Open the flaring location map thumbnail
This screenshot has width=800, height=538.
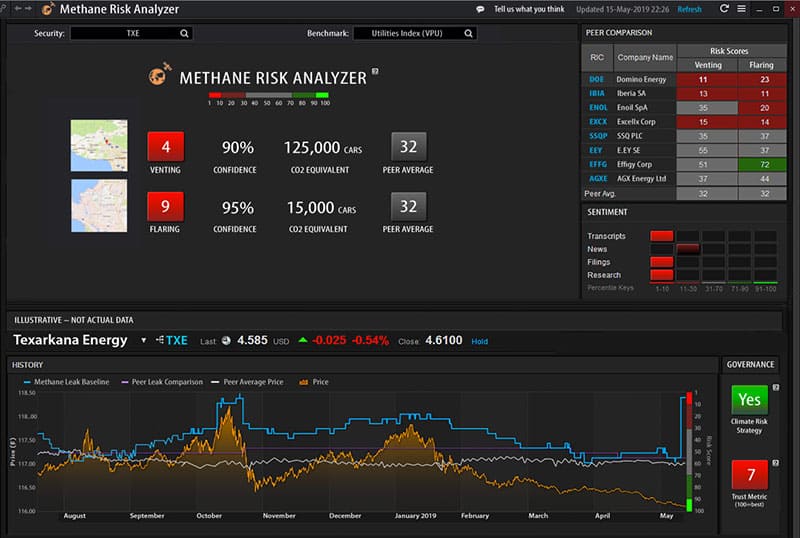pyautogui.click(x=99, y=206)
